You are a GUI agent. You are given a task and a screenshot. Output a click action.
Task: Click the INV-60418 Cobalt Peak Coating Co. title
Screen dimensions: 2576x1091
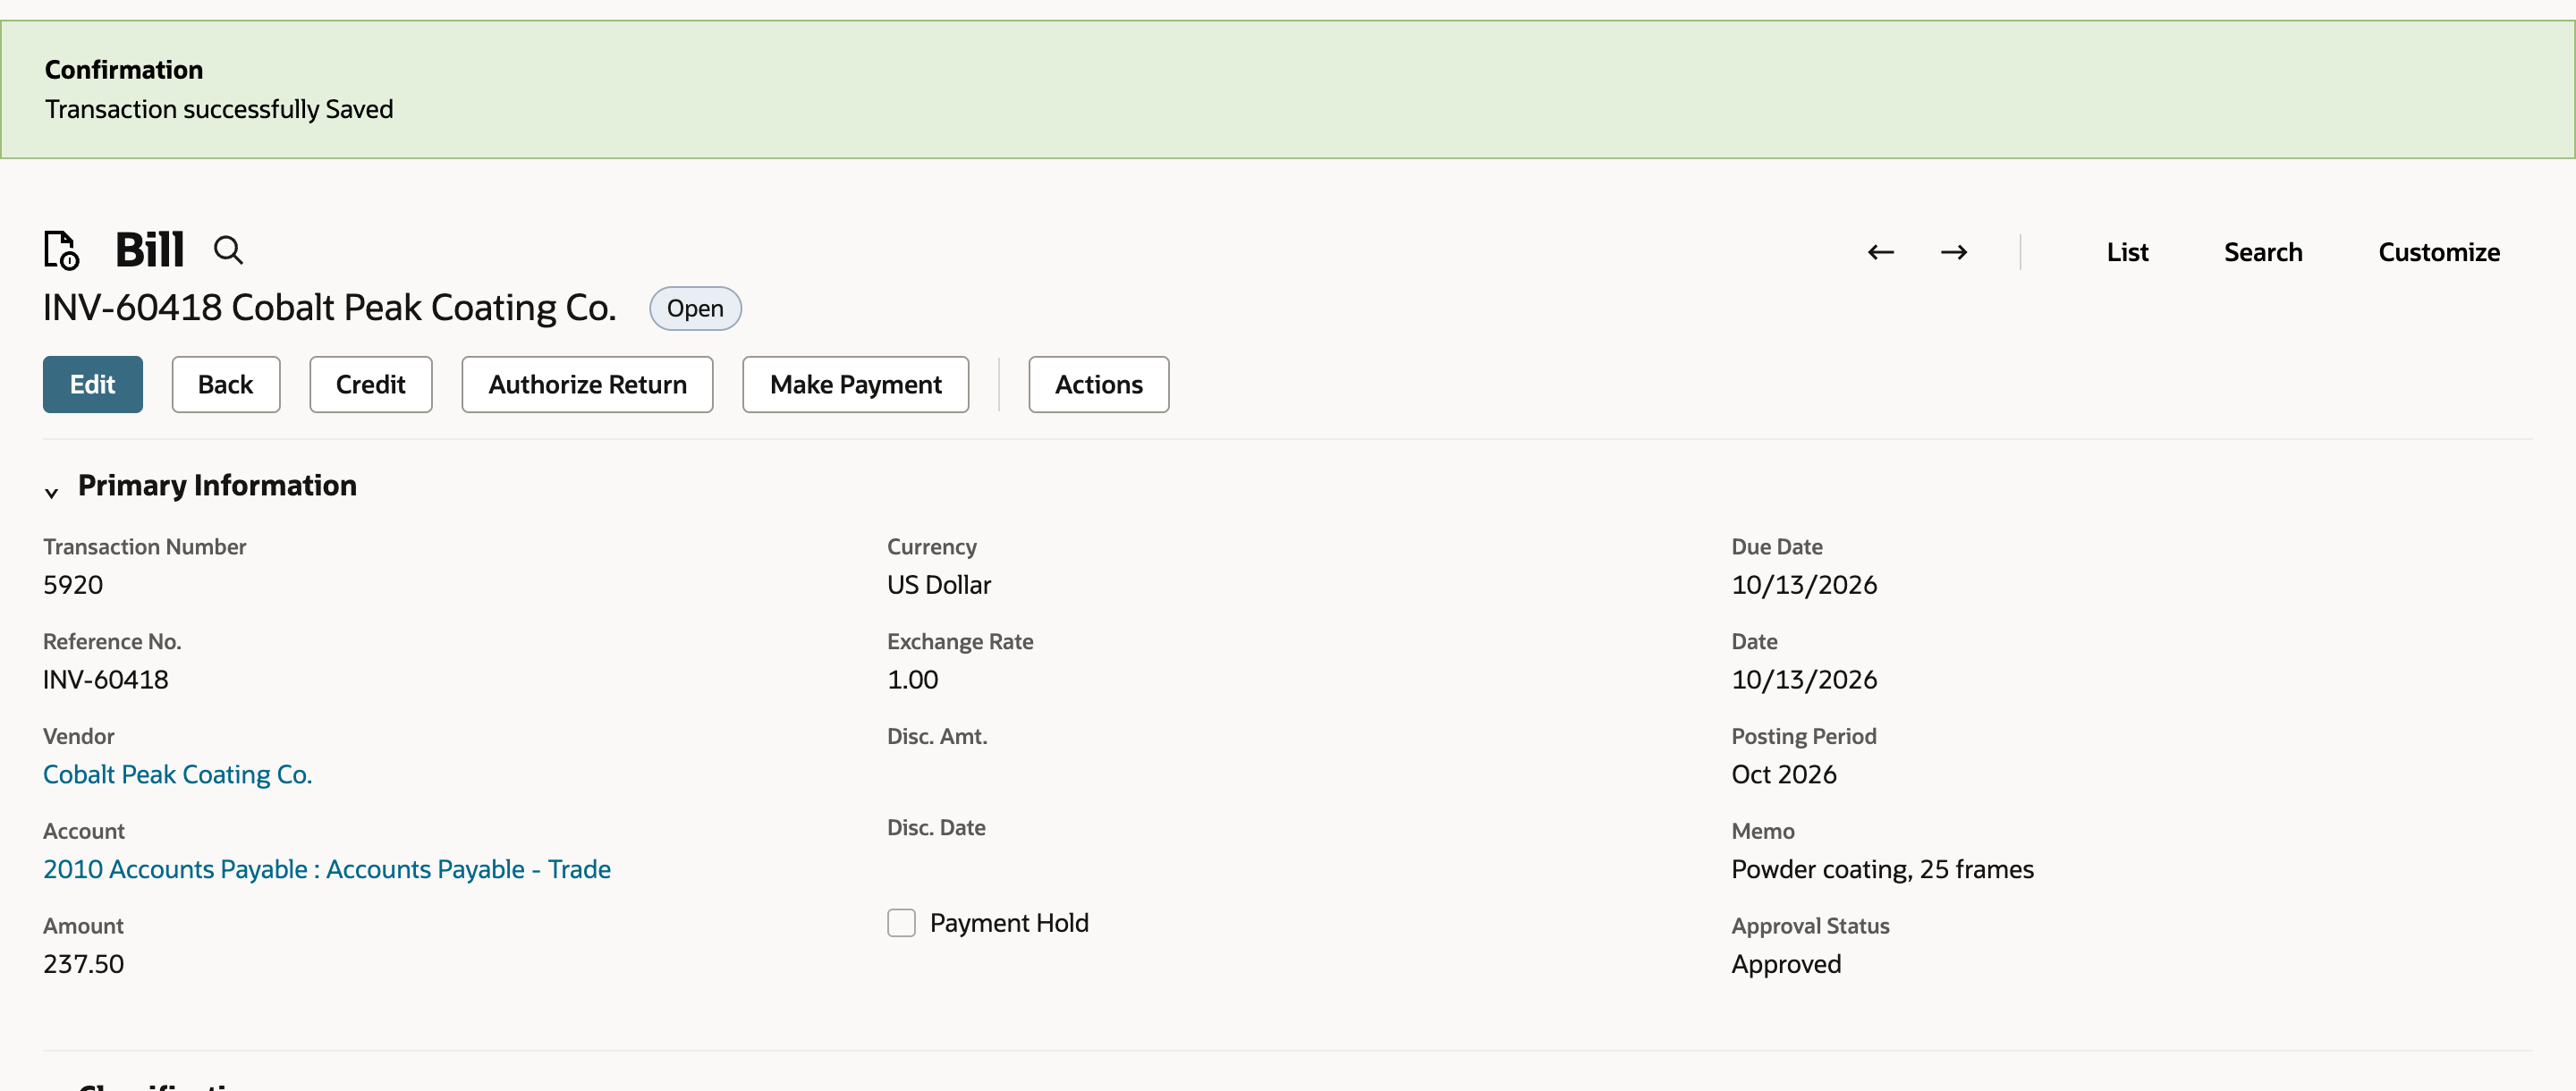(329, 307)
